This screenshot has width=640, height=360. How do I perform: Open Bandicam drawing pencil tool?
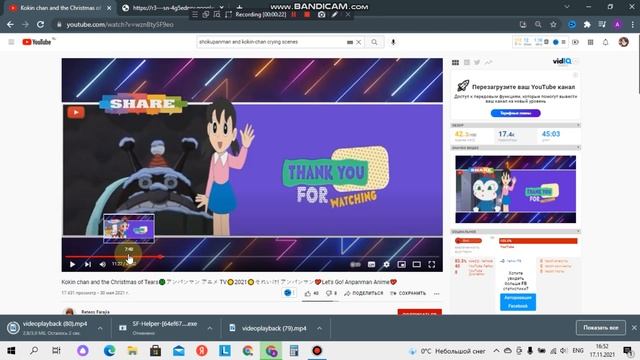(334, 14)
